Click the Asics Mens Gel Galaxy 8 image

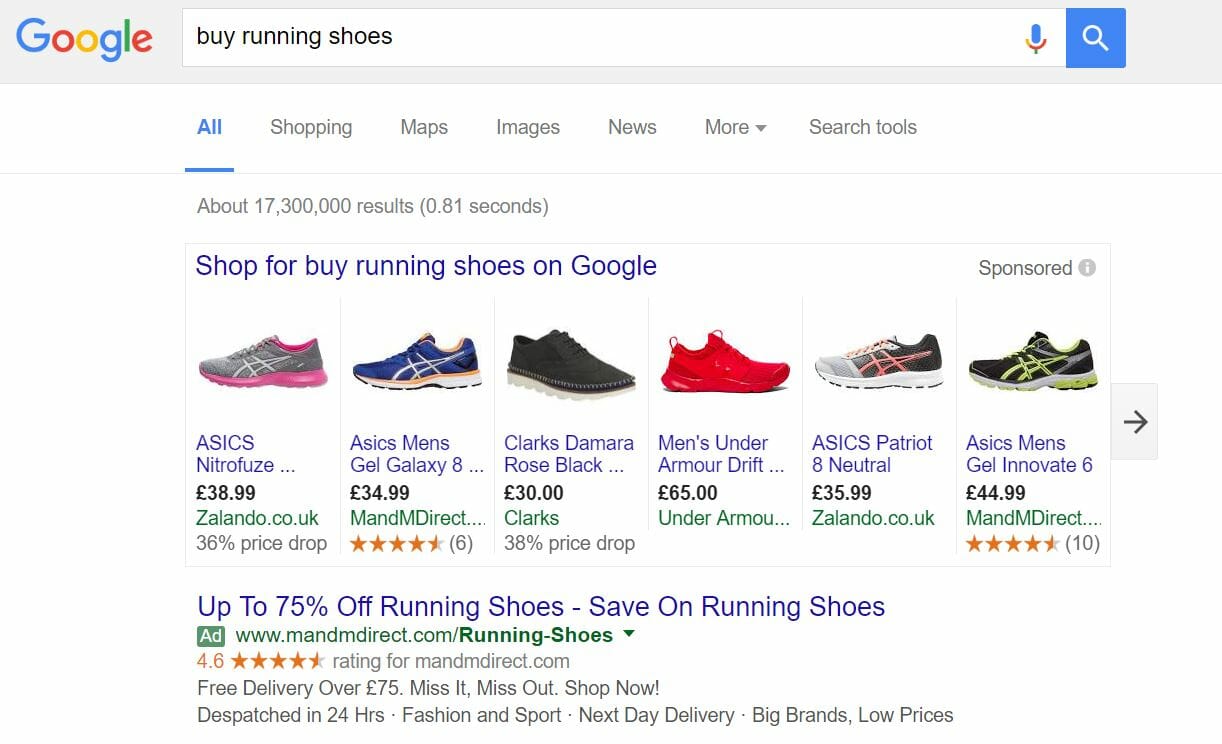pyautogui.click(x=417, y=361)
